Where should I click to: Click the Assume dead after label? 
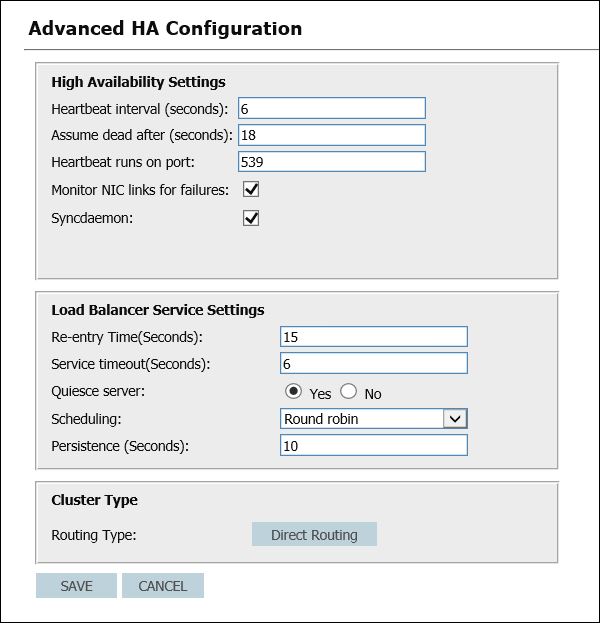(x=142, y=135)
